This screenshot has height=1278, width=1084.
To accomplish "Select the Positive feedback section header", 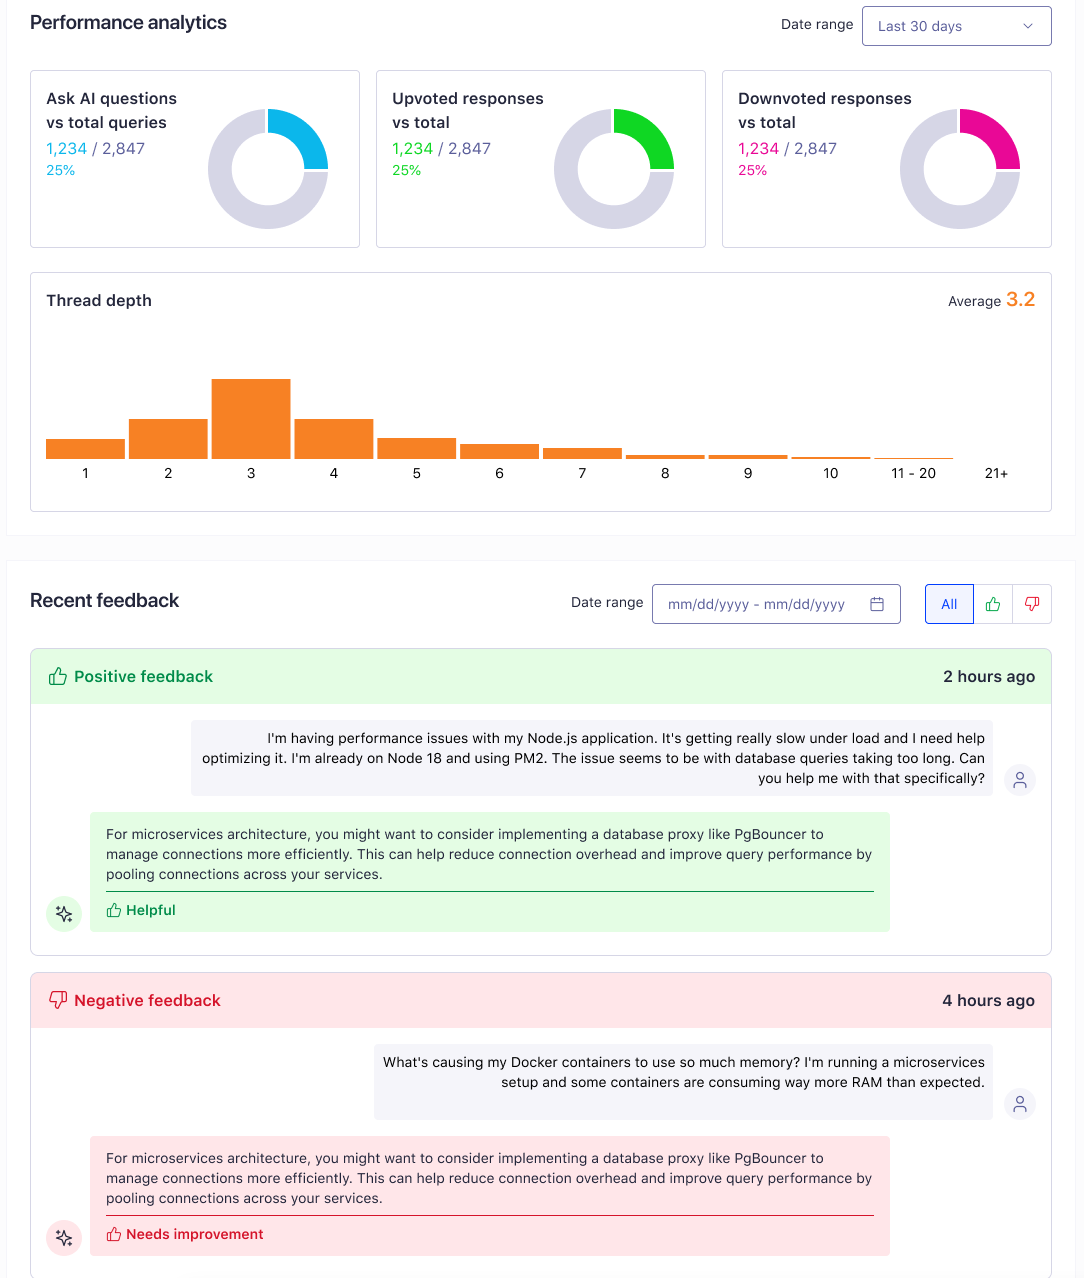I will [x=143, y=676].
